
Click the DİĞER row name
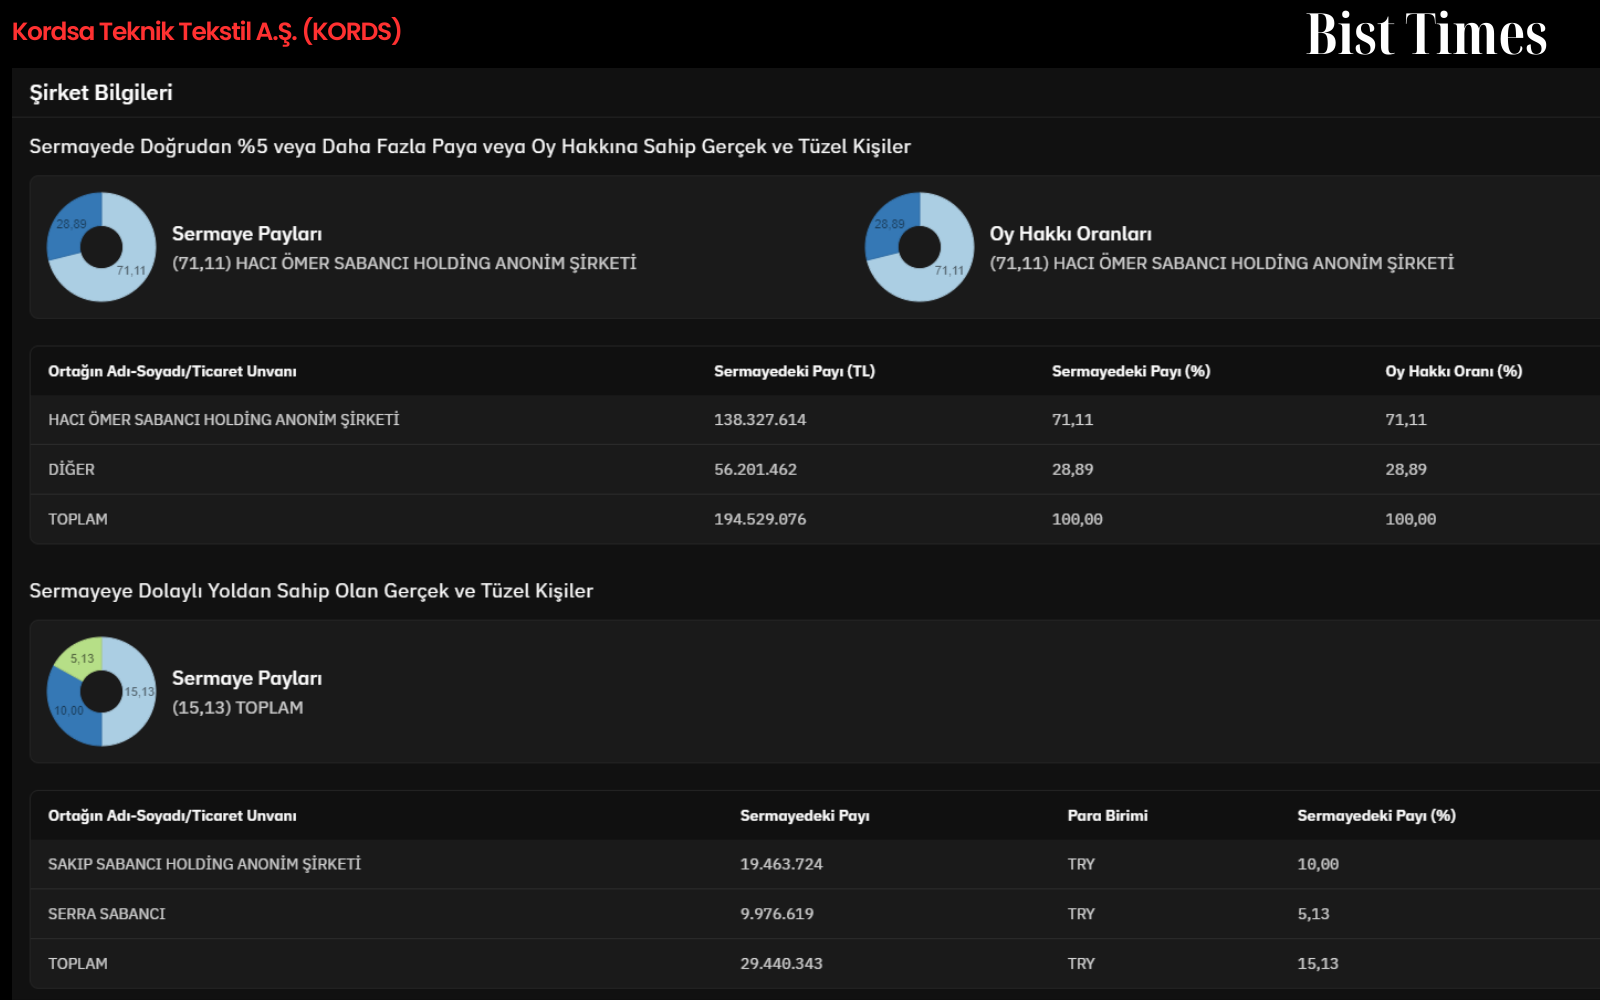(71, 470)
